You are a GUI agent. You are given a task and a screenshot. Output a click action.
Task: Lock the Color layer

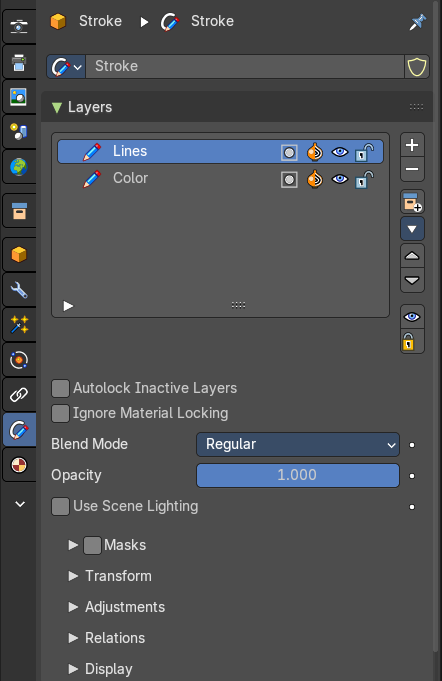click(364, 179)
